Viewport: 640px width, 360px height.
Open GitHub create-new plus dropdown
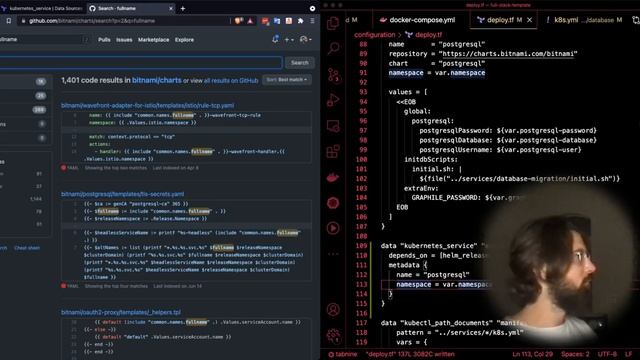pos(289,40)
